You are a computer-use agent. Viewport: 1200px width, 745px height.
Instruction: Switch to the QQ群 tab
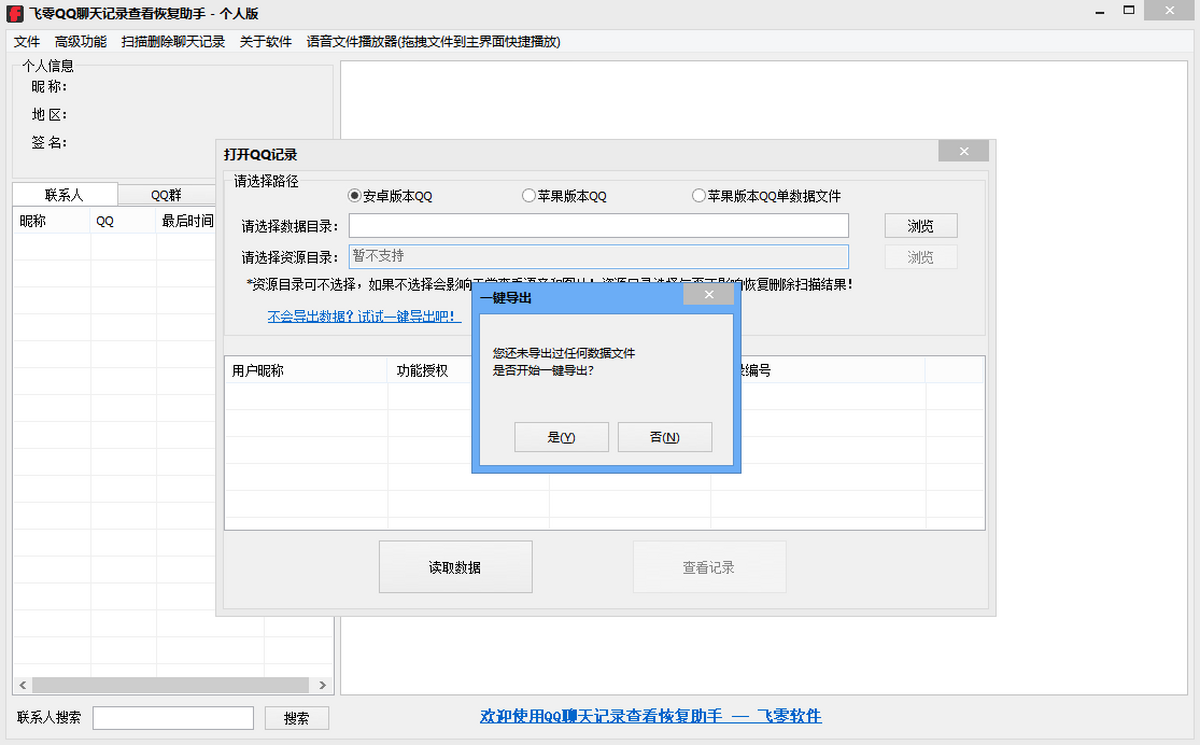click(x=166, y=195)
